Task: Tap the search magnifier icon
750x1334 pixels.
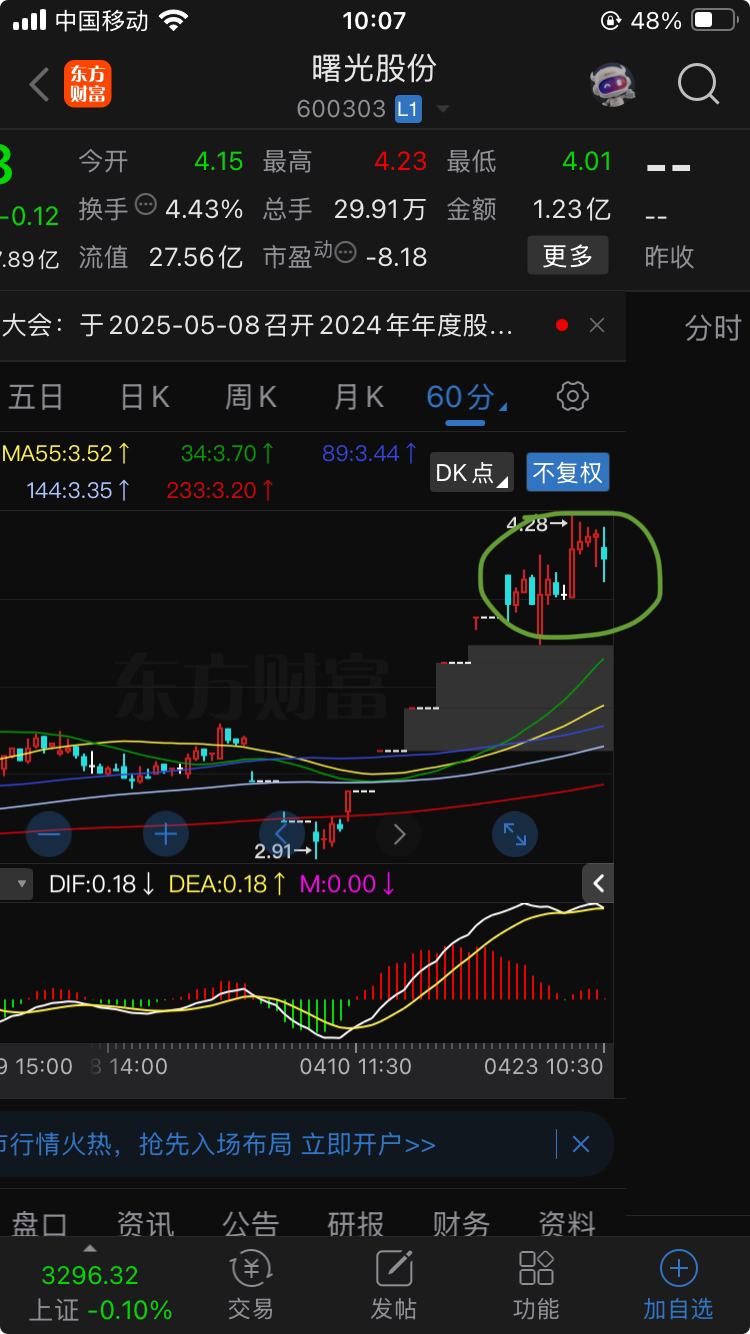Action: click(698, 85)
